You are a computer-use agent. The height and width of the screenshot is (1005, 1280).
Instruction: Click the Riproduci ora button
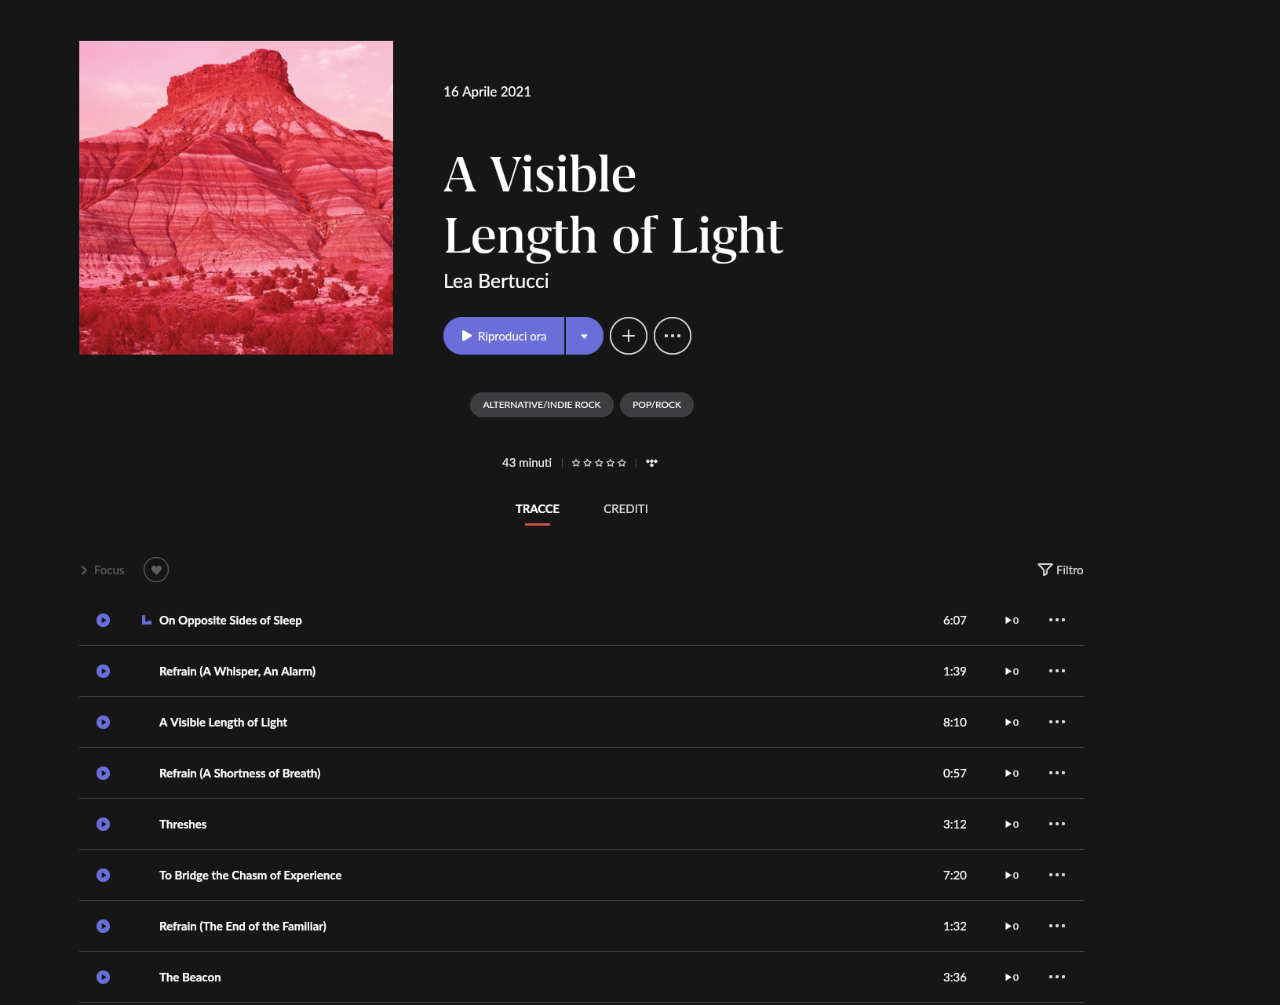coord(504,336)
